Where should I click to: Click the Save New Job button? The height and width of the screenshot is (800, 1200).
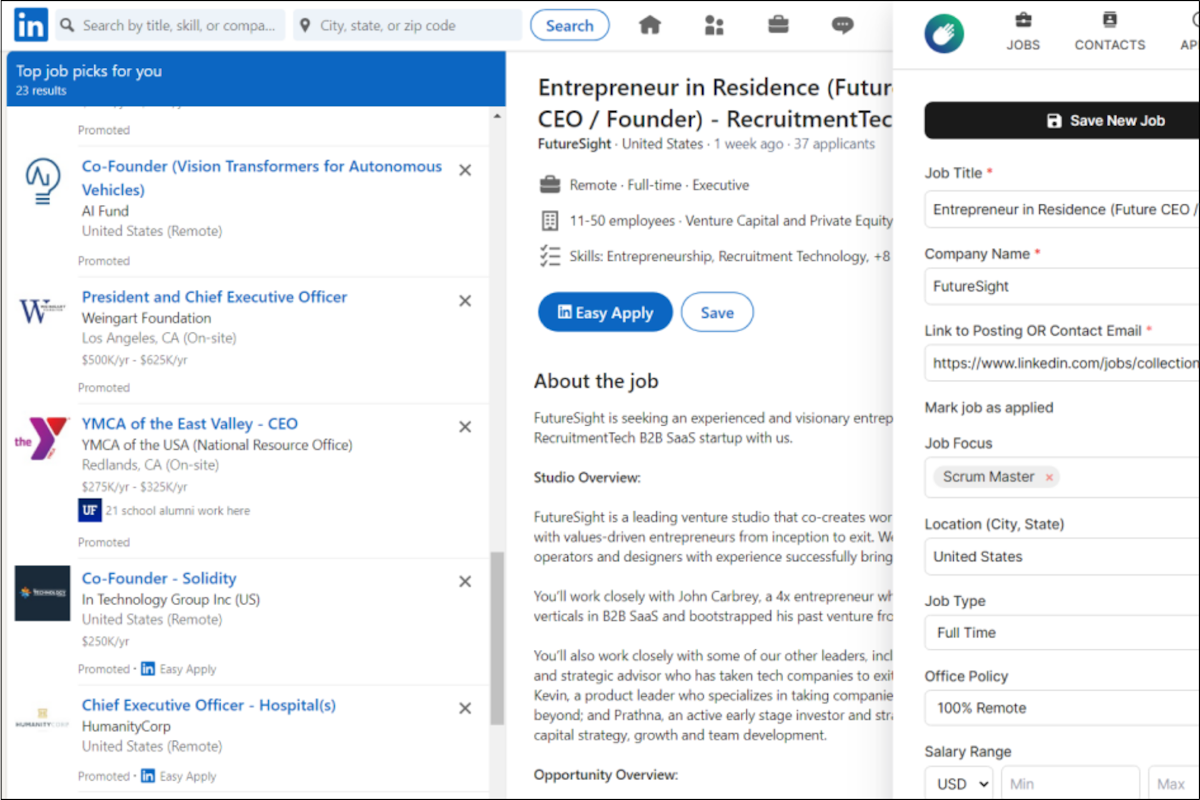pos(1062,120)
